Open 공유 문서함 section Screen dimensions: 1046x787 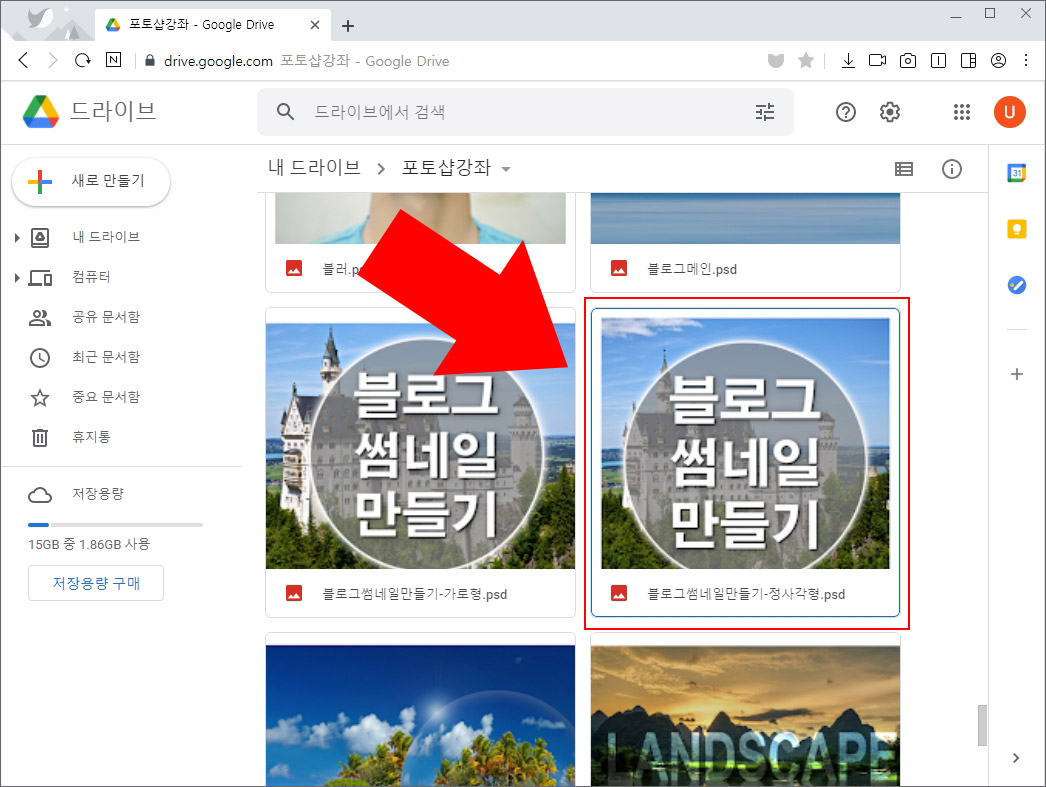pos(105,317)
